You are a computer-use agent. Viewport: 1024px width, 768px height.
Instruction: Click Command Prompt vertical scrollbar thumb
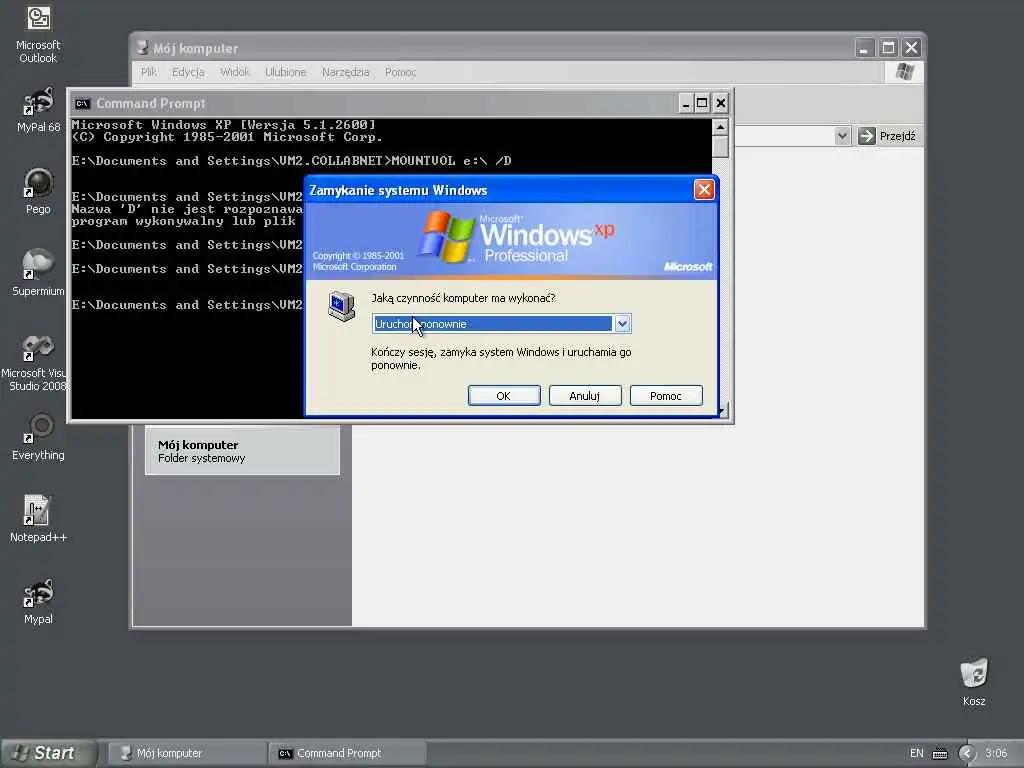click(720, 146)
